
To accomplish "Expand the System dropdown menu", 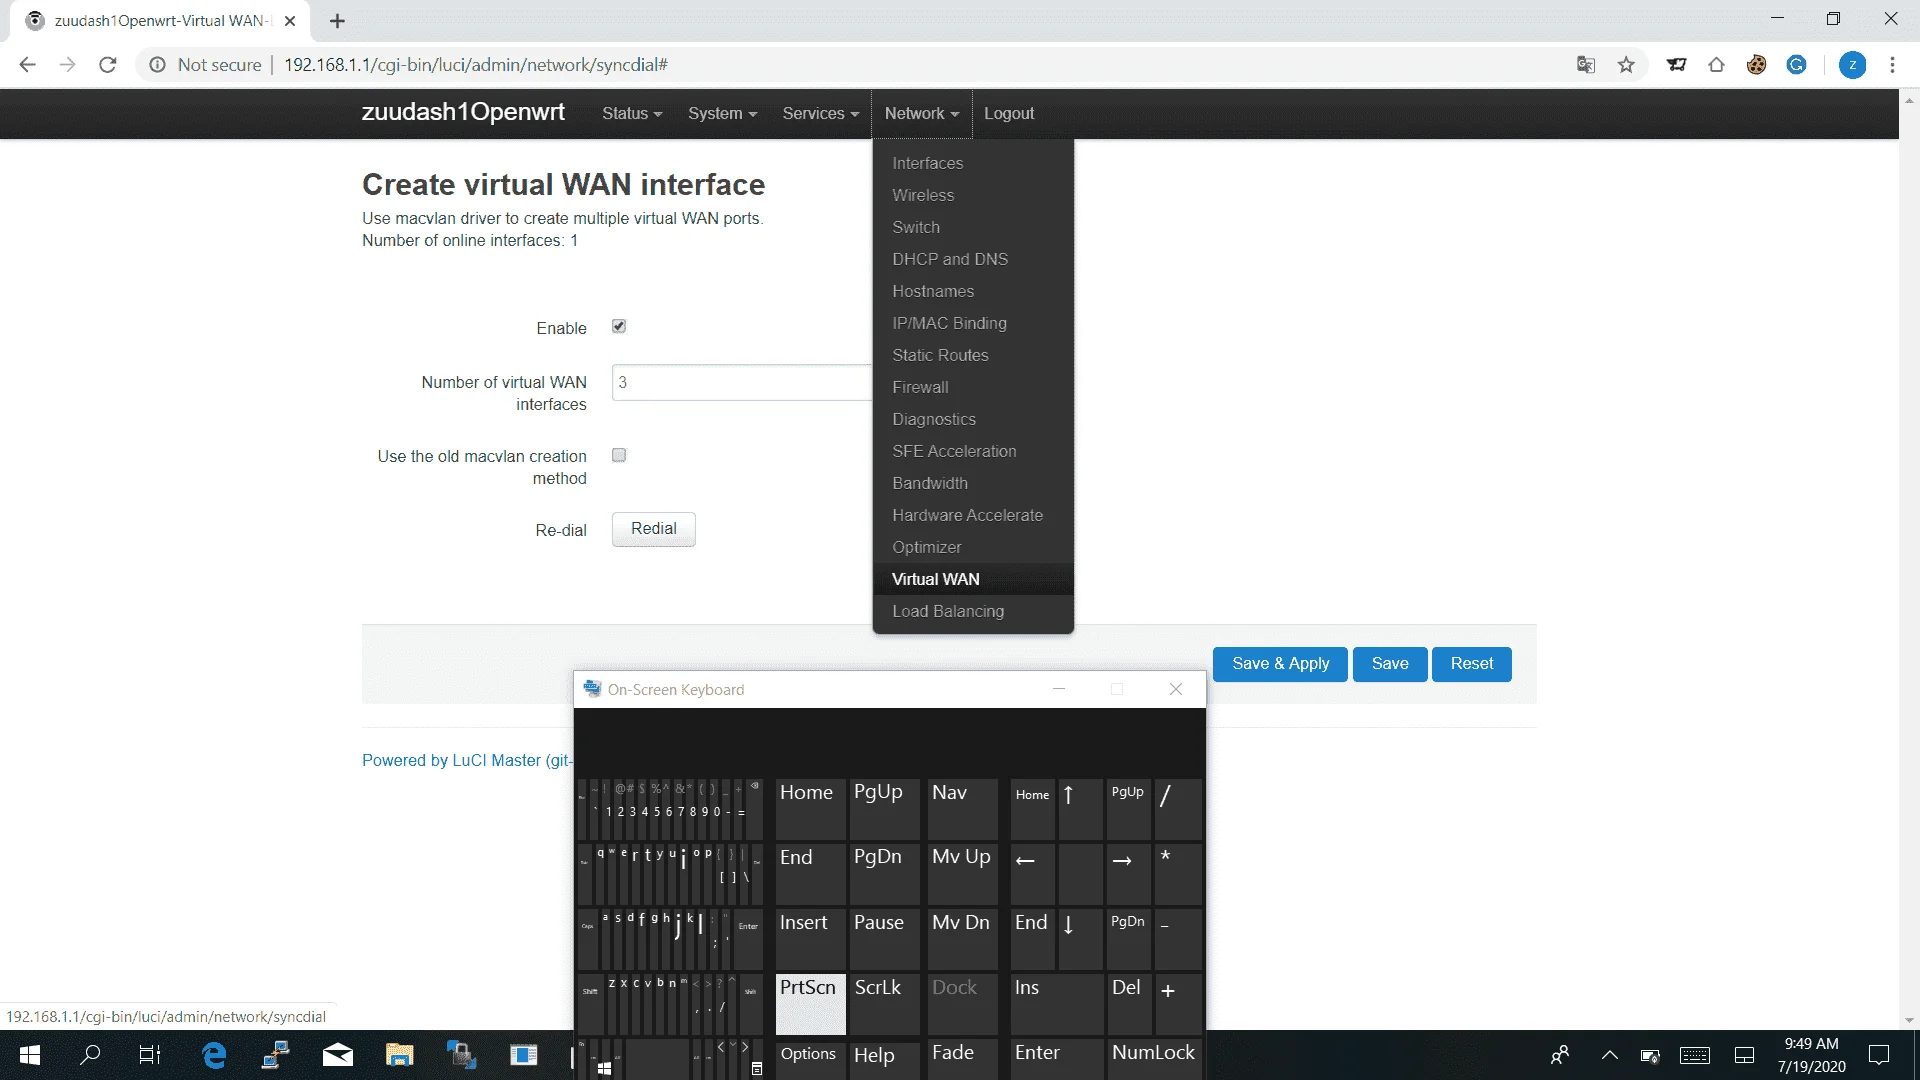I will pyautogui.click(x=722, y=114).
